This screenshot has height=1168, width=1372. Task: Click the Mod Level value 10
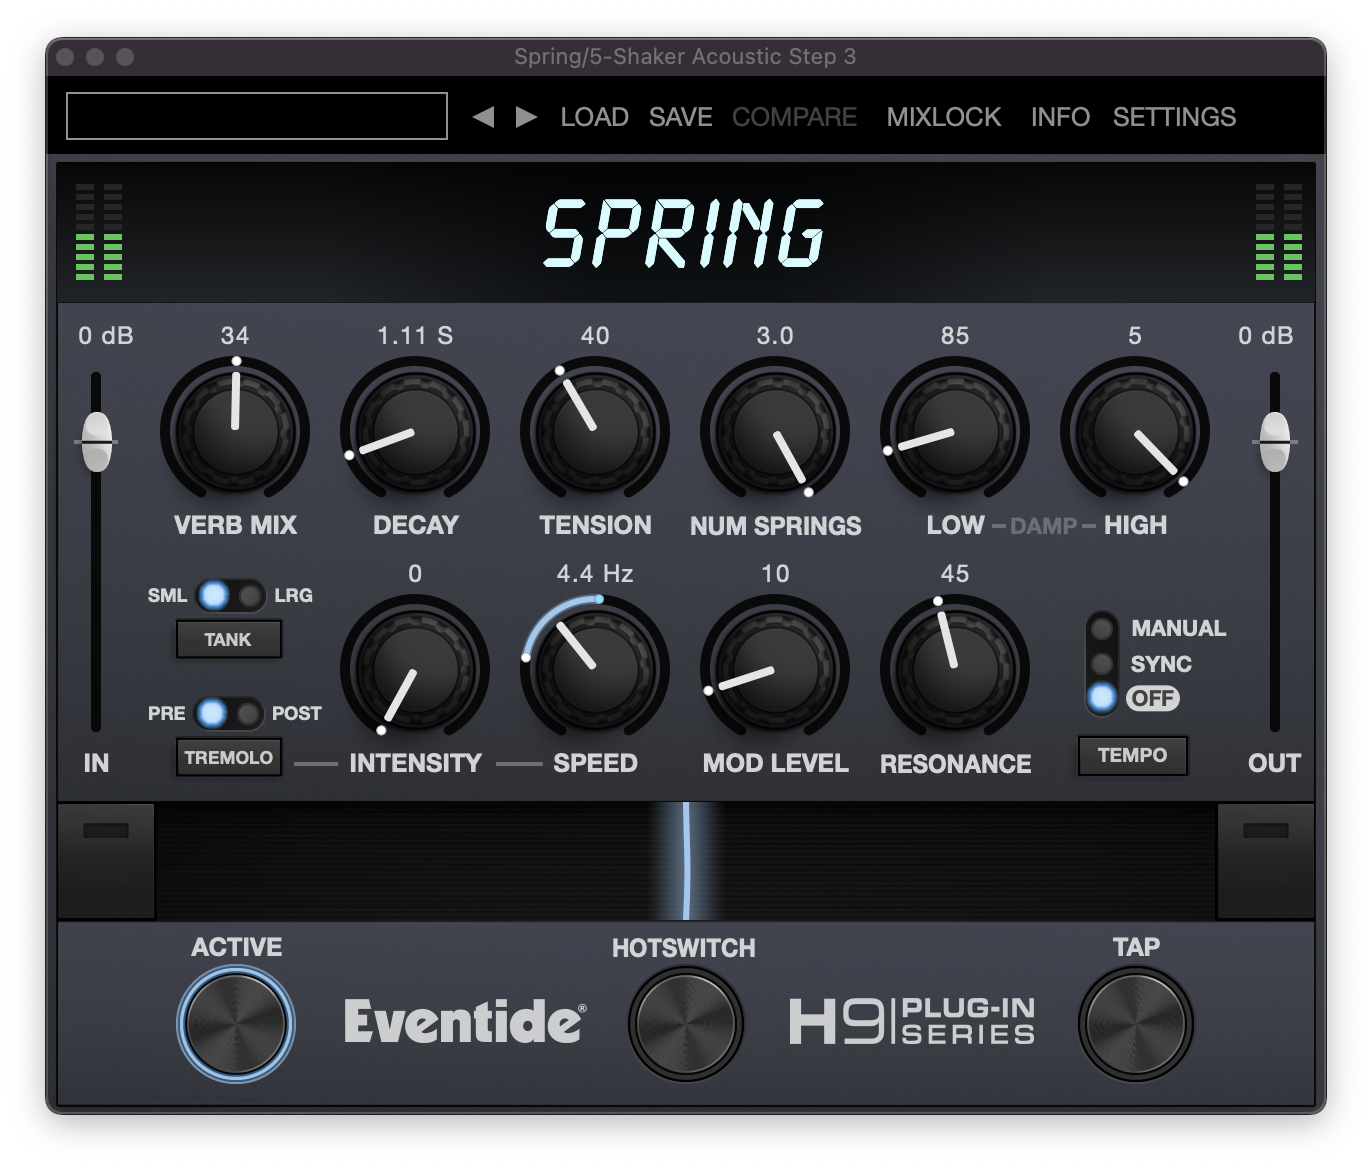(775, 574)
